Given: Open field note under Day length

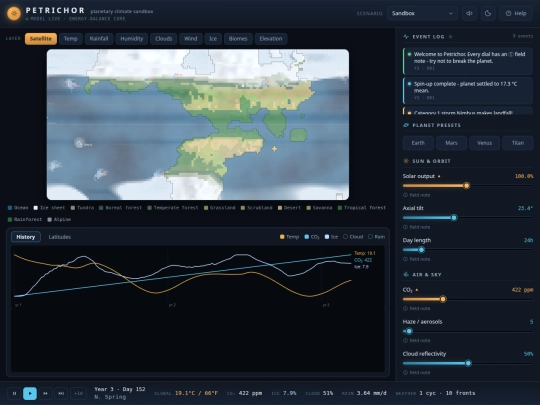Looking at the screenshot, I should coord(416,259).
